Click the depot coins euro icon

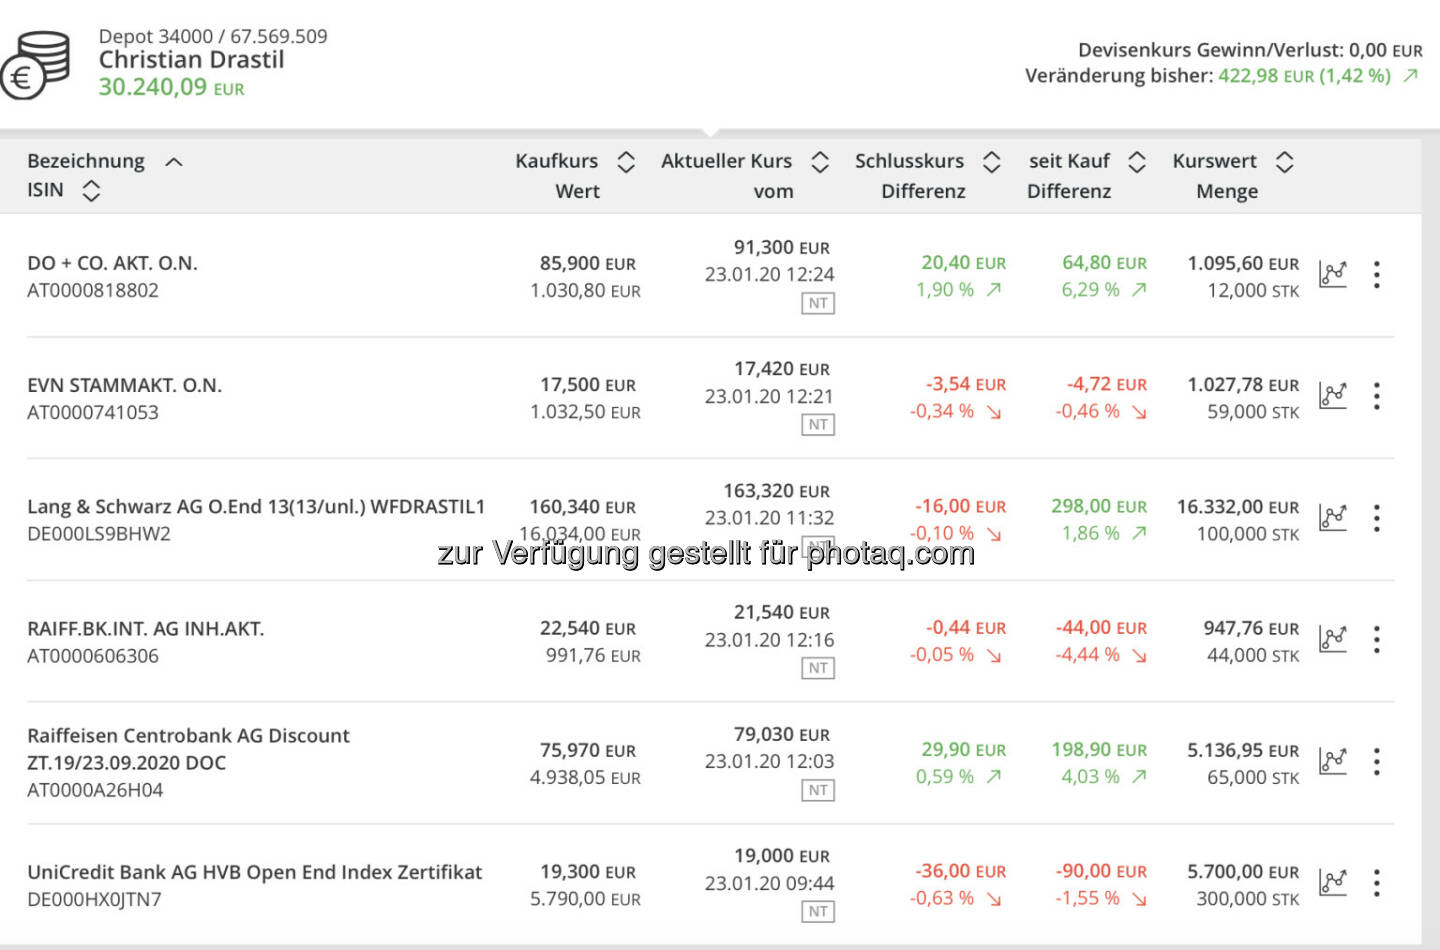(x=36, y=65)
